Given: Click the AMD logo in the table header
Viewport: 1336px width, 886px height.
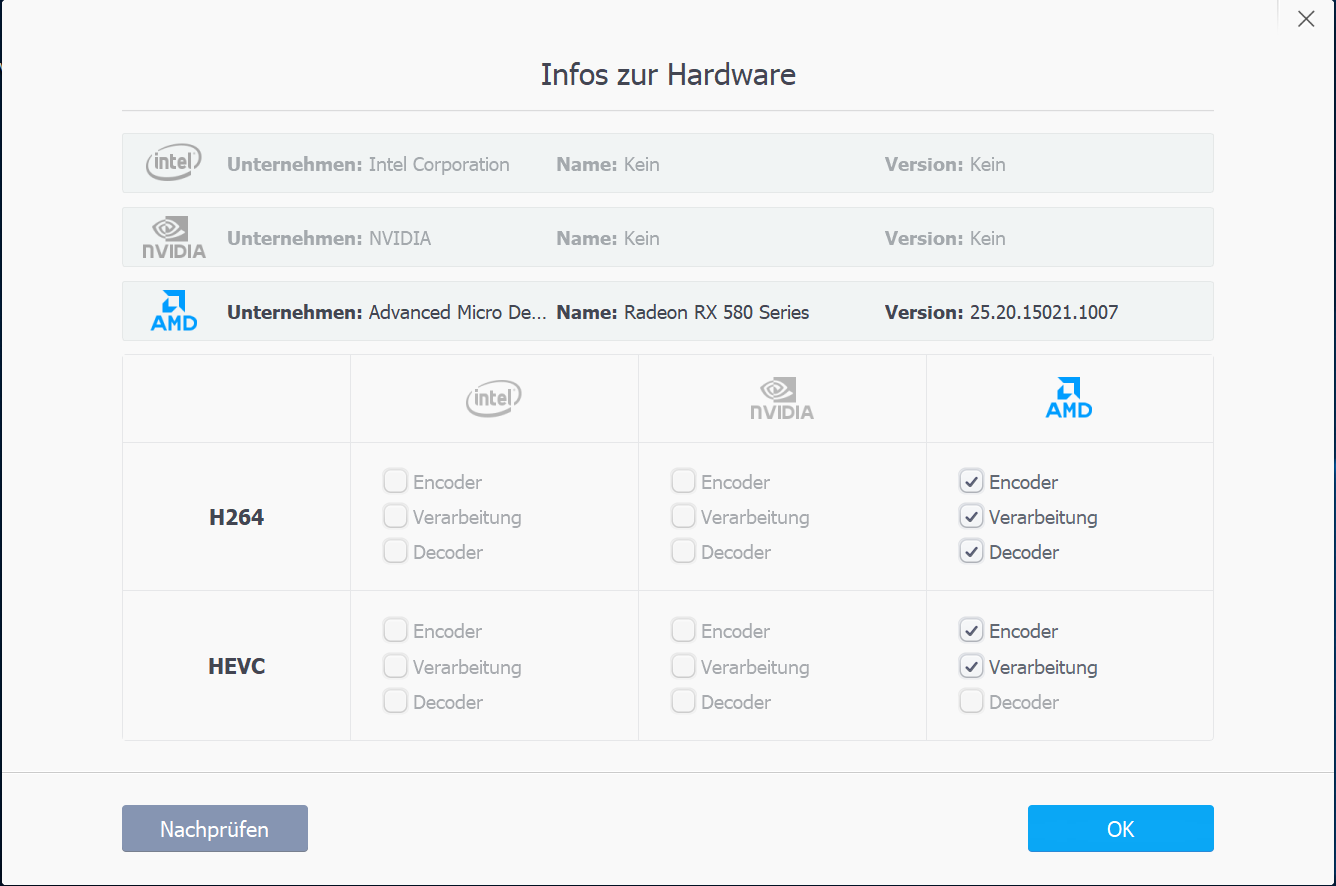Looking at the screenshot, I should (x=1069, y=398).
